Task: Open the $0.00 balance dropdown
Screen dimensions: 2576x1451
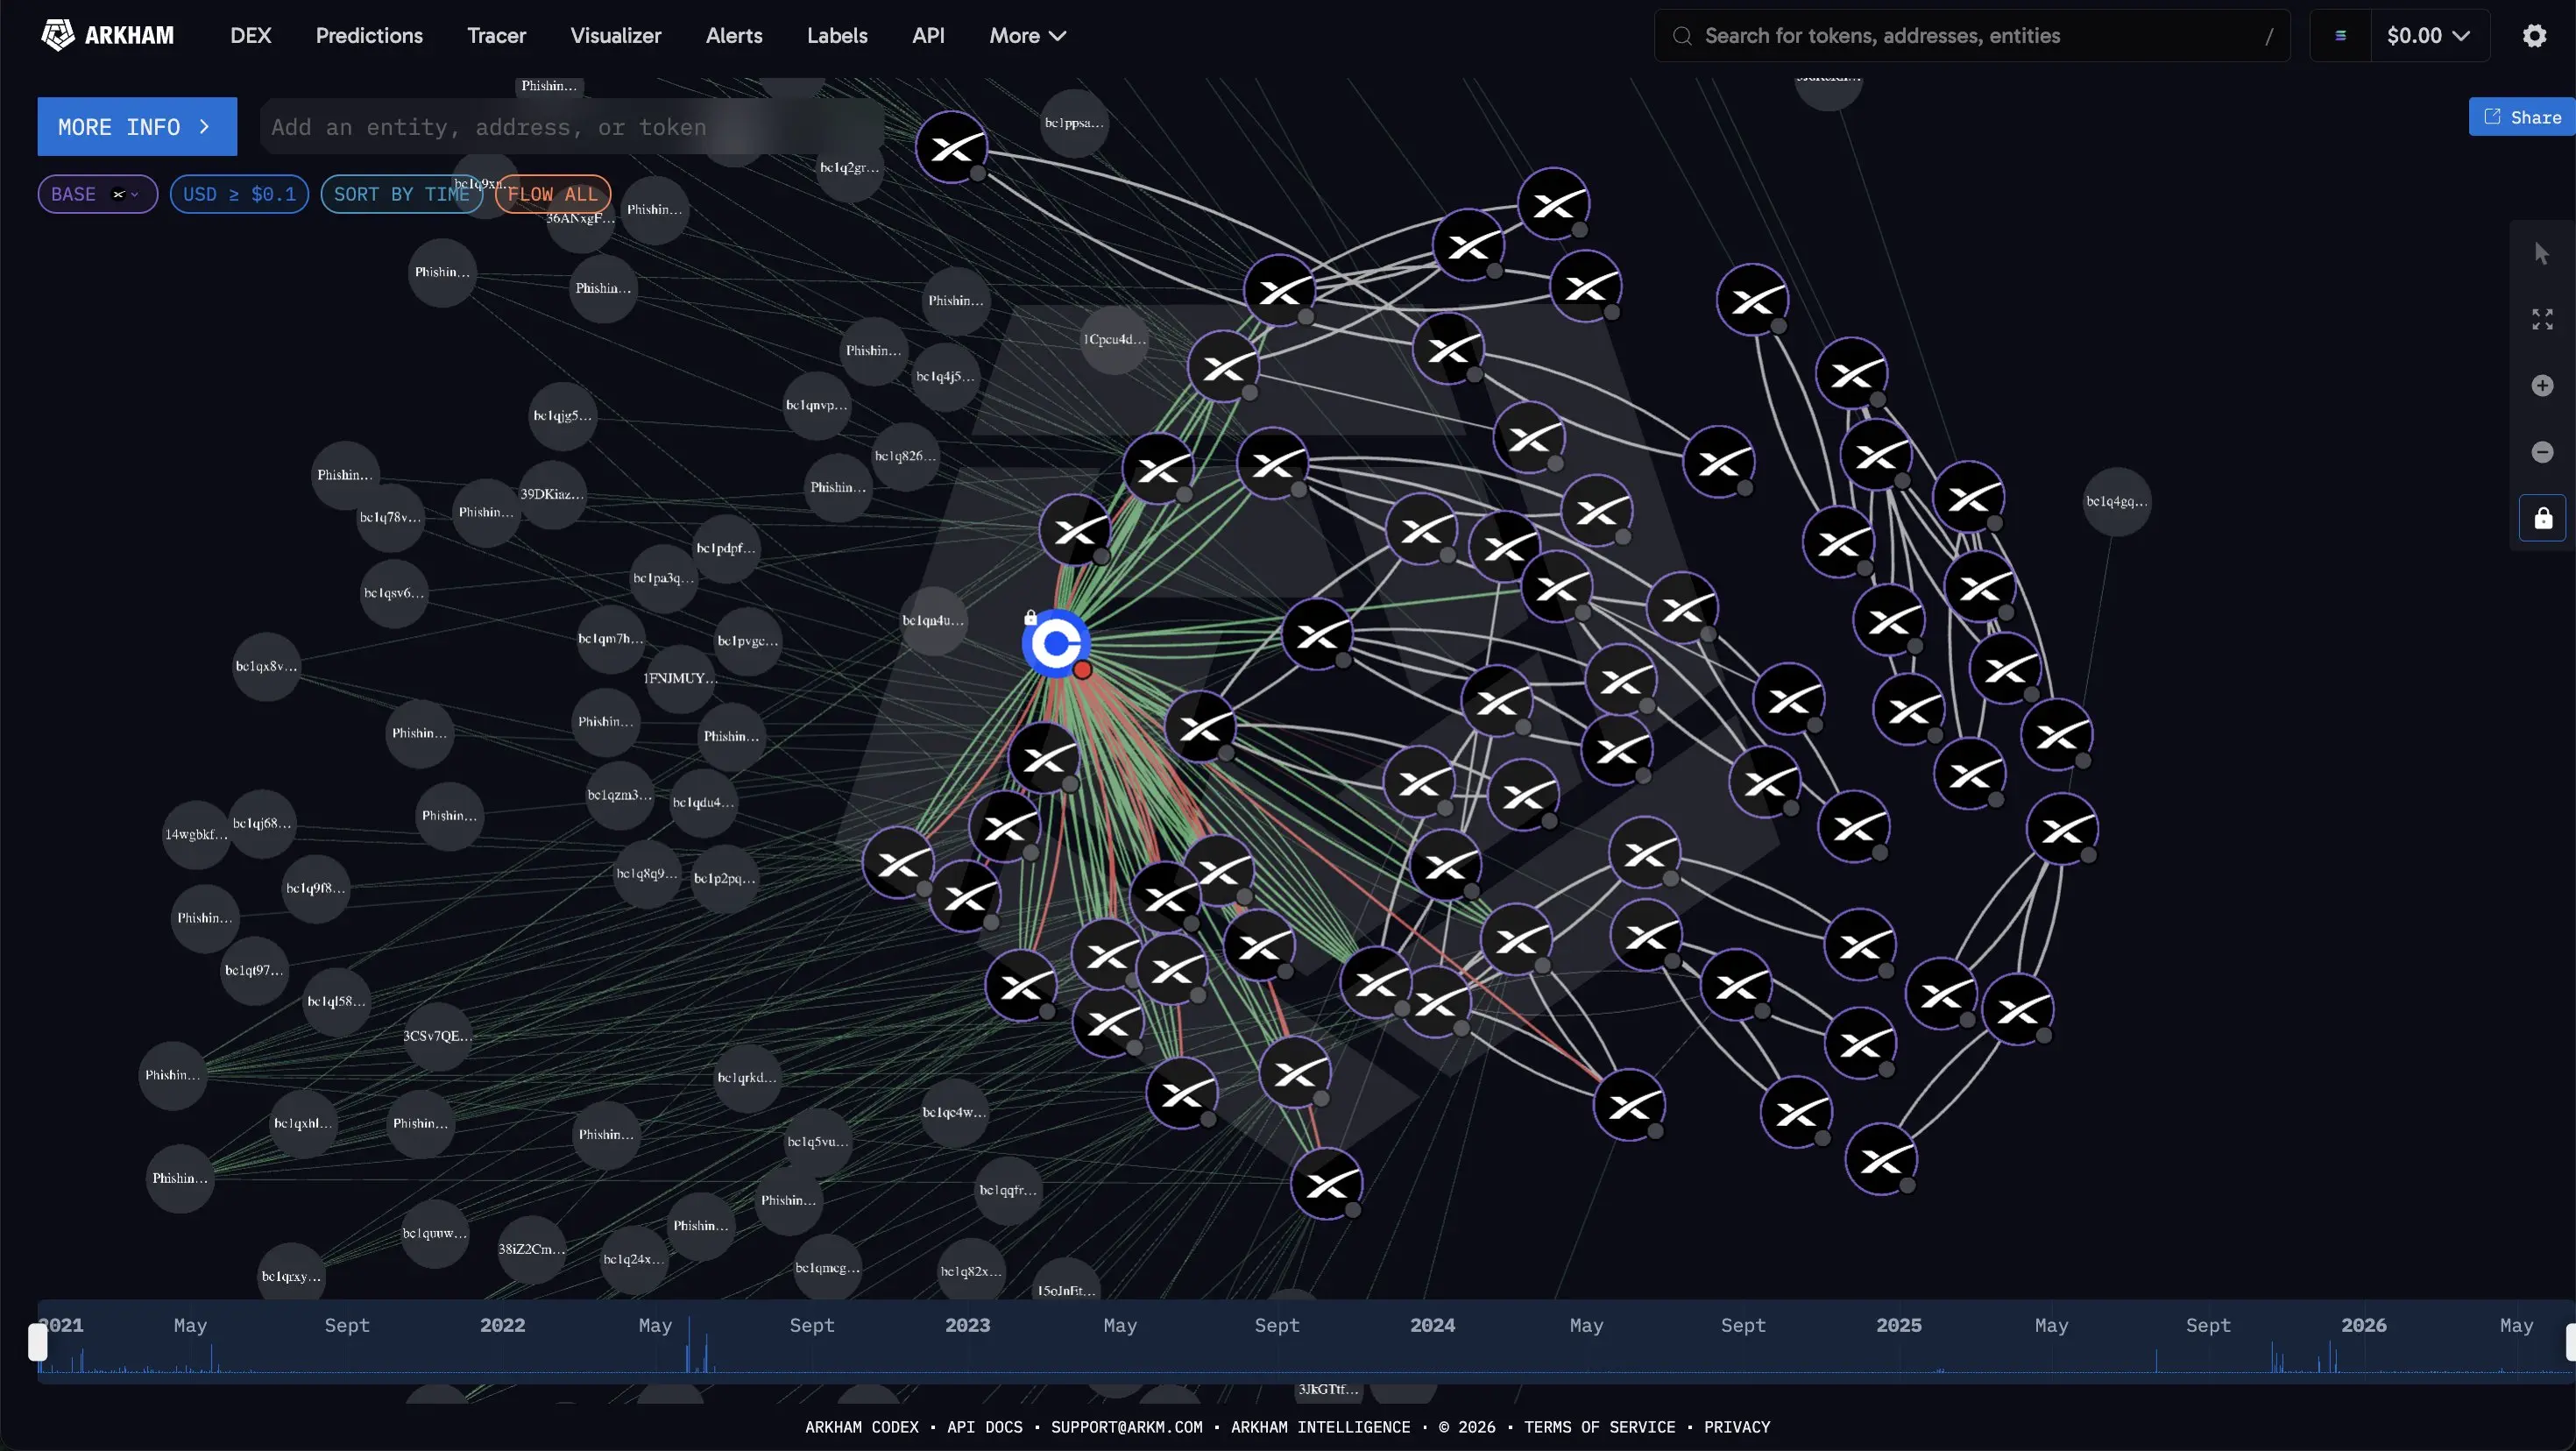Action: point(2428,36)
